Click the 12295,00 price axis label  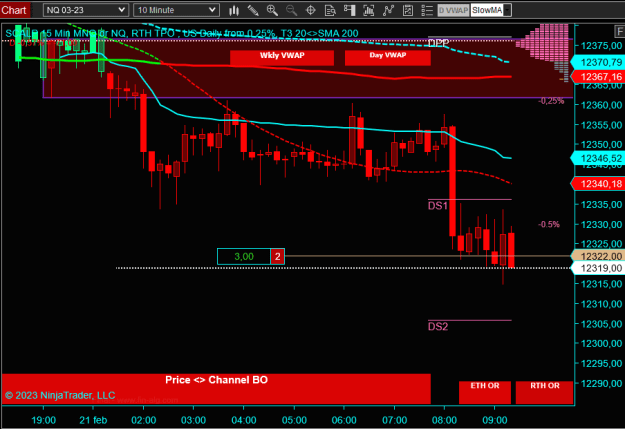[601, 363]
